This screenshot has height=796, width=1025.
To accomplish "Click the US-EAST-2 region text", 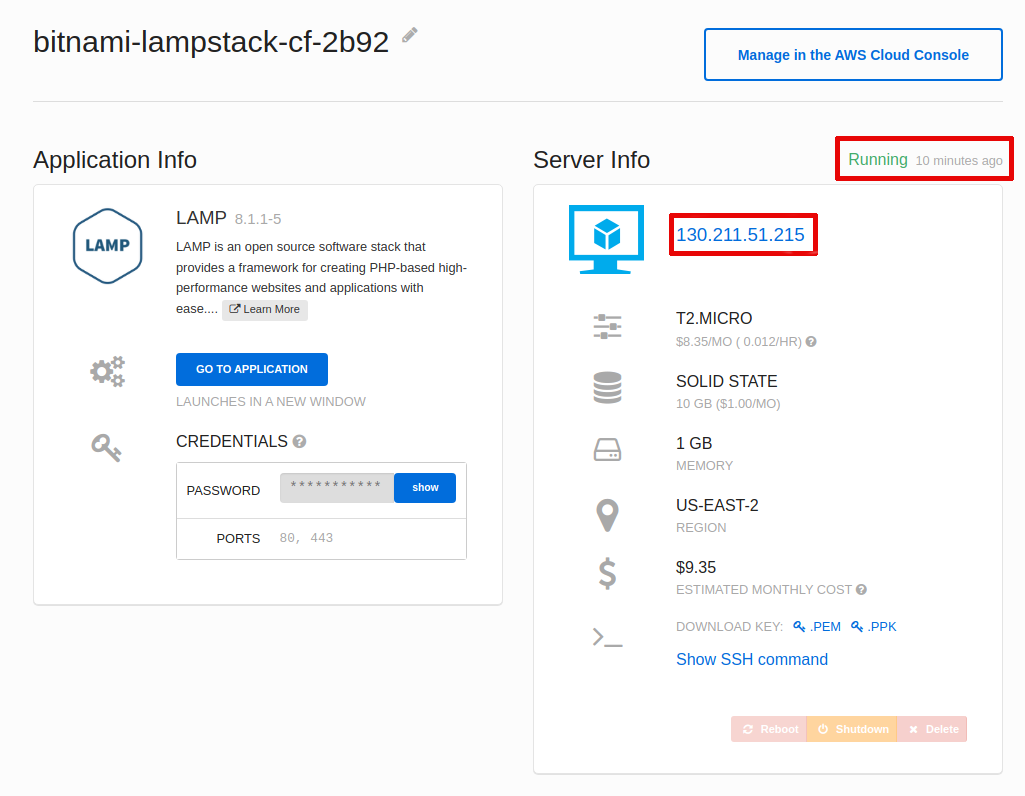I will click(717, 505).
